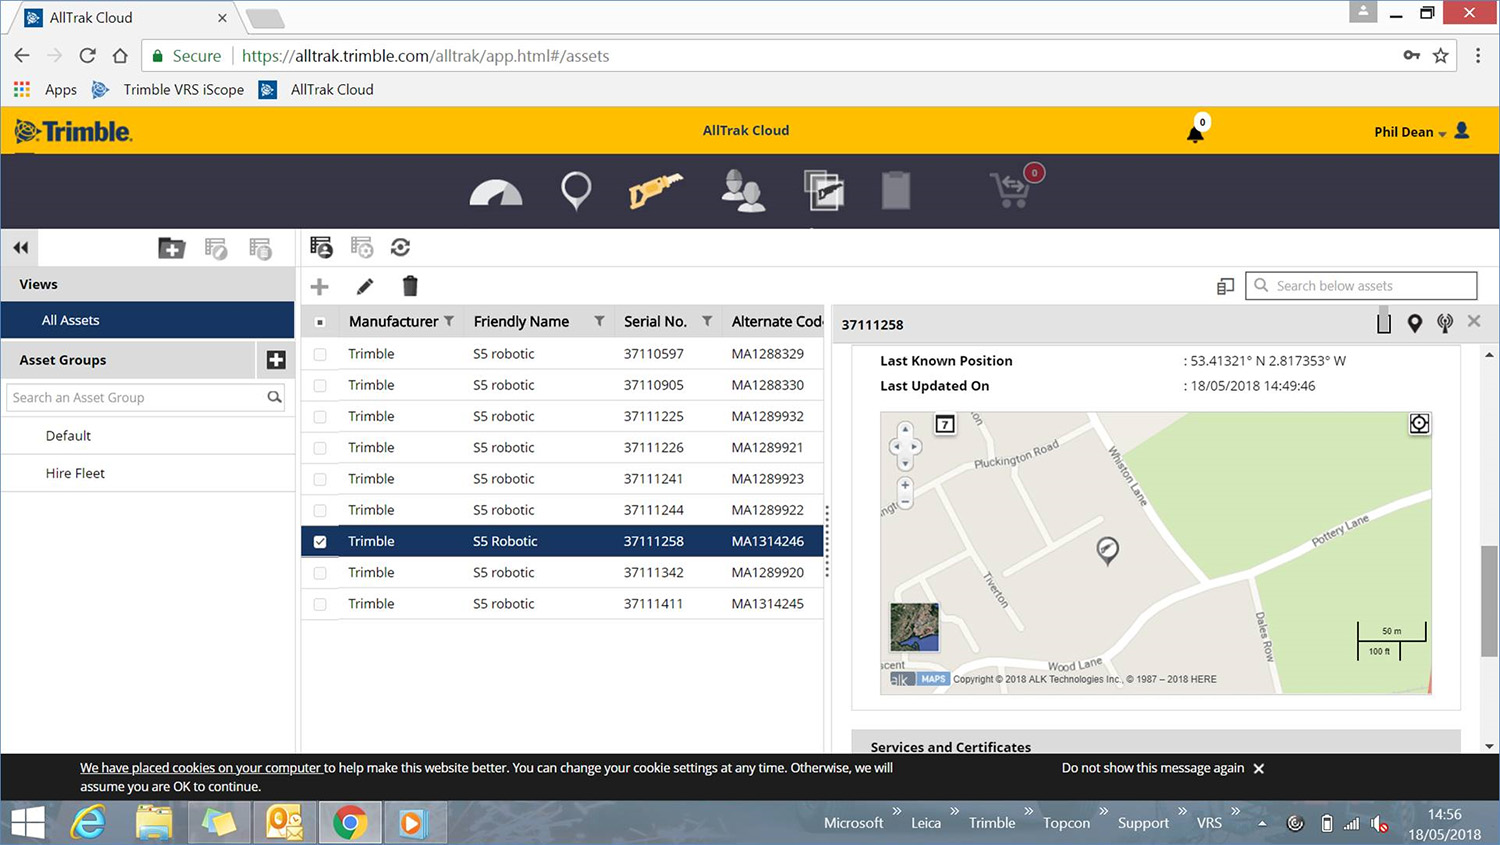Click the delete trash icon
The image size is (1500, 845).
[x=410, y=286]
